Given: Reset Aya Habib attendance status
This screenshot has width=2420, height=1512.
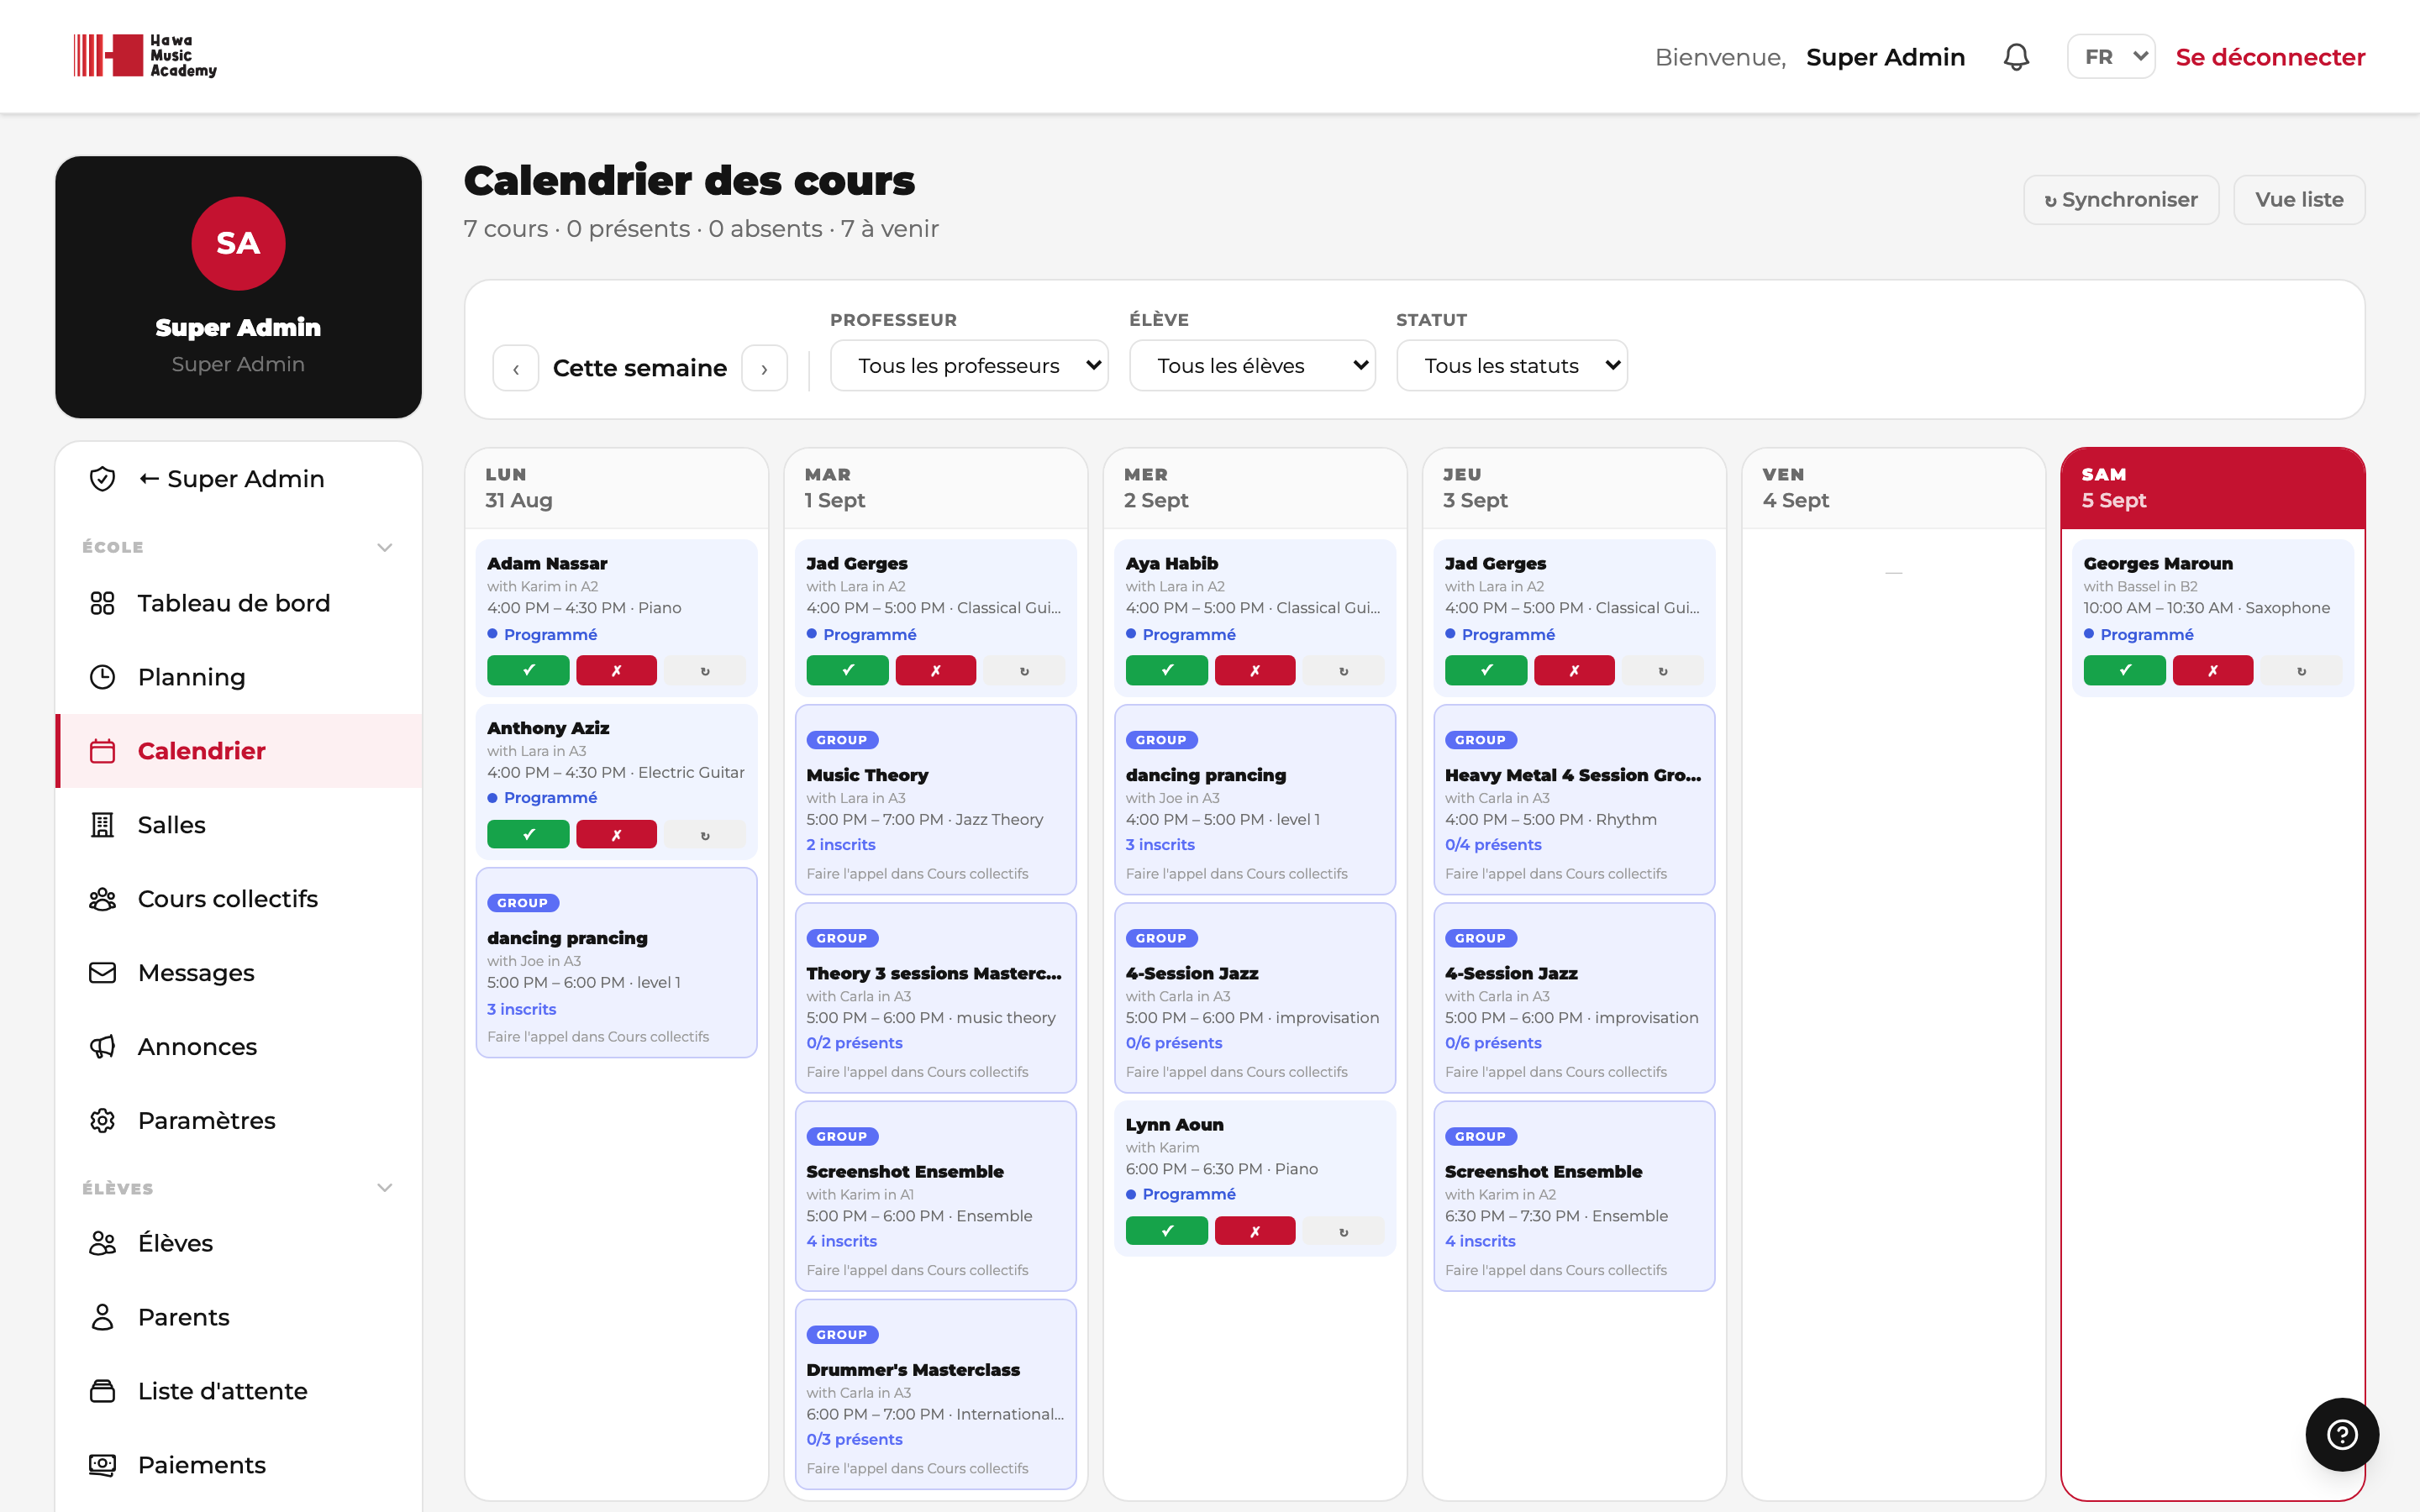Looking at the screenshot, I should (1344, 670).
